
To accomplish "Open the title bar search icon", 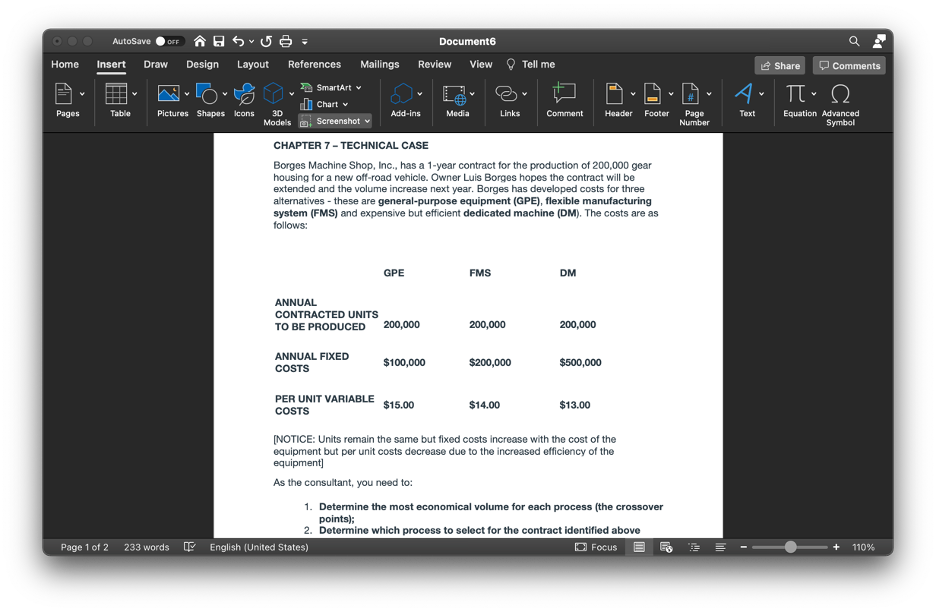I will click(x=854, y=41).
